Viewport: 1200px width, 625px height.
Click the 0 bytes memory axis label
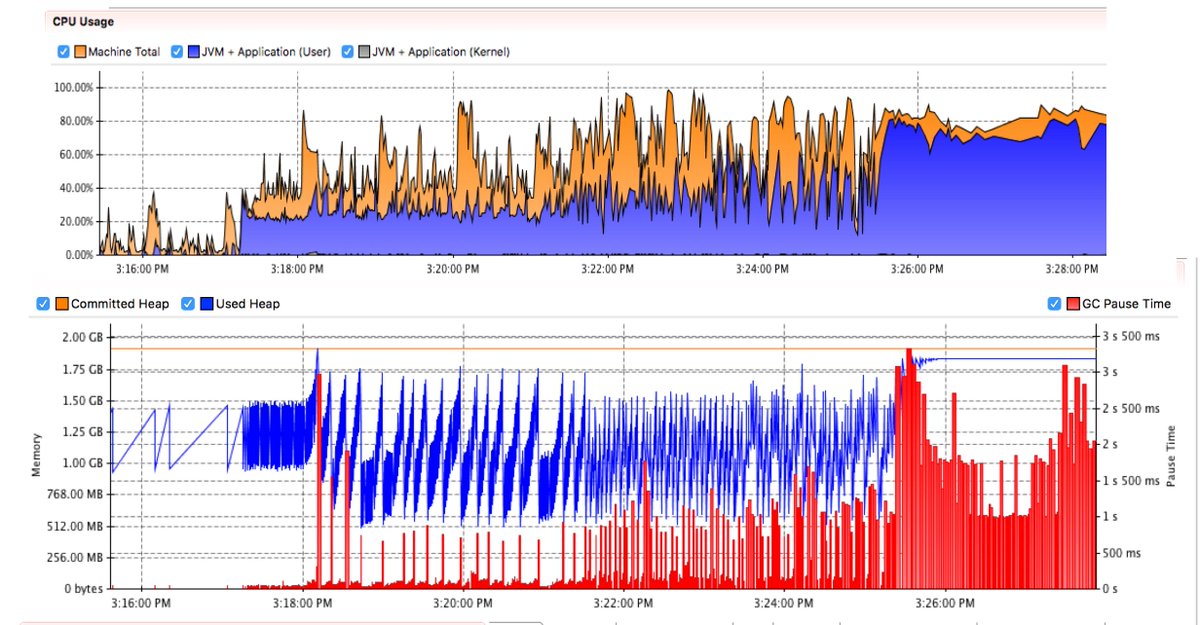(83, 588)
